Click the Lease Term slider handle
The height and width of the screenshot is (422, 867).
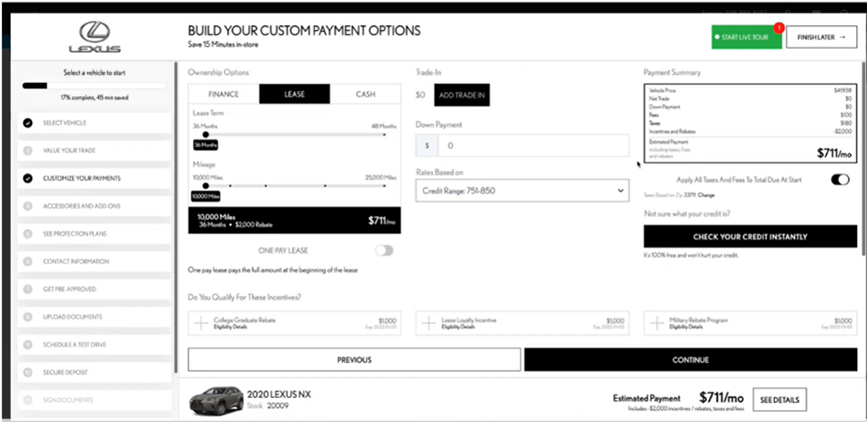pyautogui.click(x=206, y=134)
